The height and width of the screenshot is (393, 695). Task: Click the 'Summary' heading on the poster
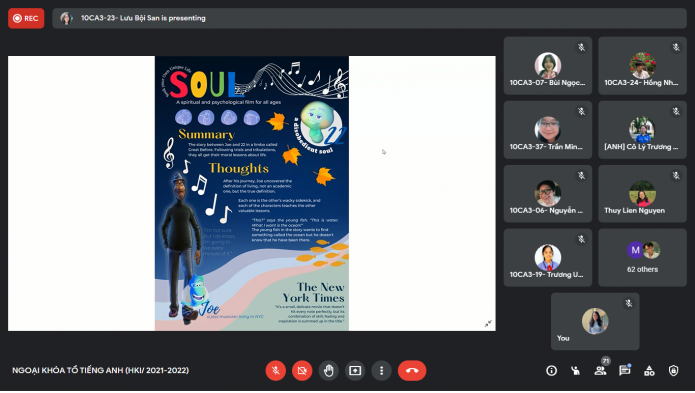pyautogui.click(x=206, y=134)
